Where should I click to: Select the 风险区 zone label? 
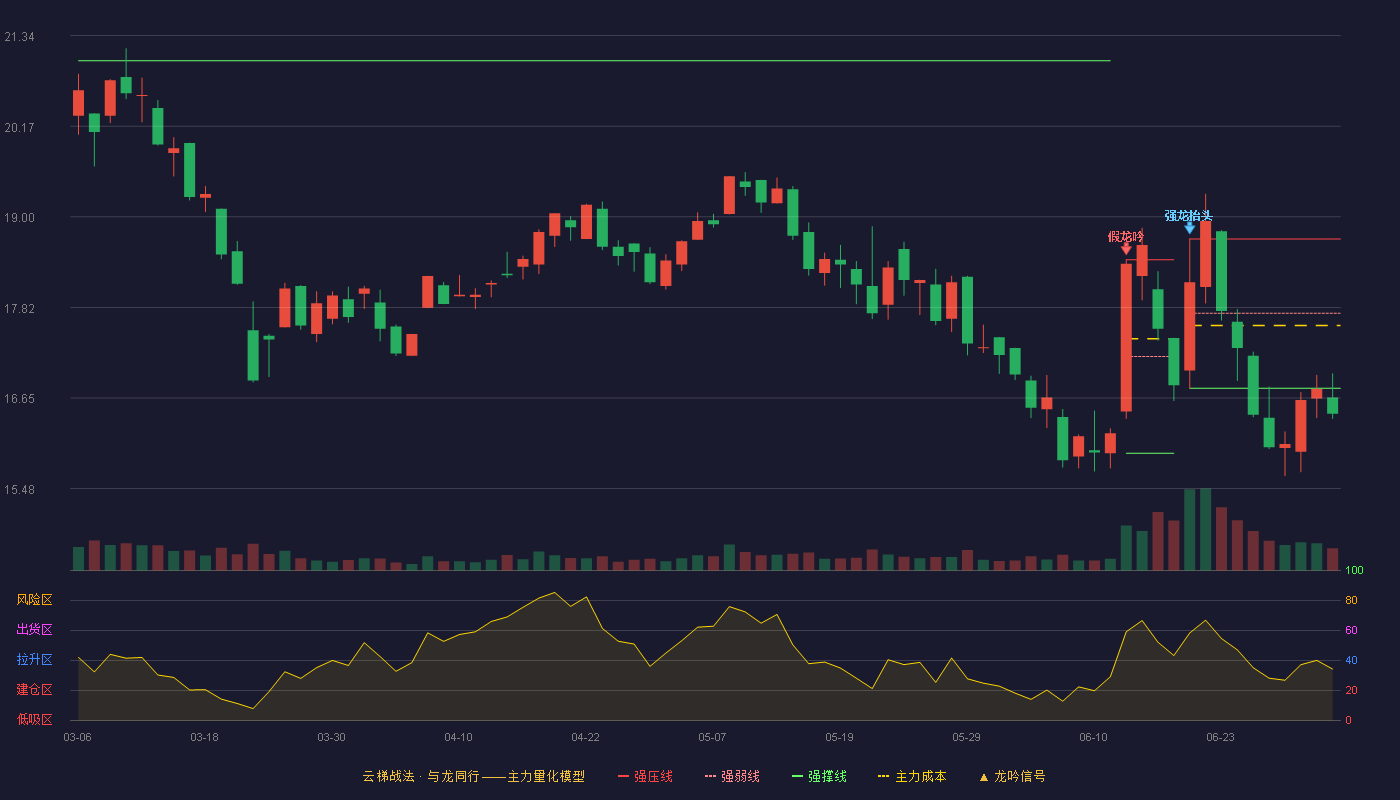click(34, 600)
